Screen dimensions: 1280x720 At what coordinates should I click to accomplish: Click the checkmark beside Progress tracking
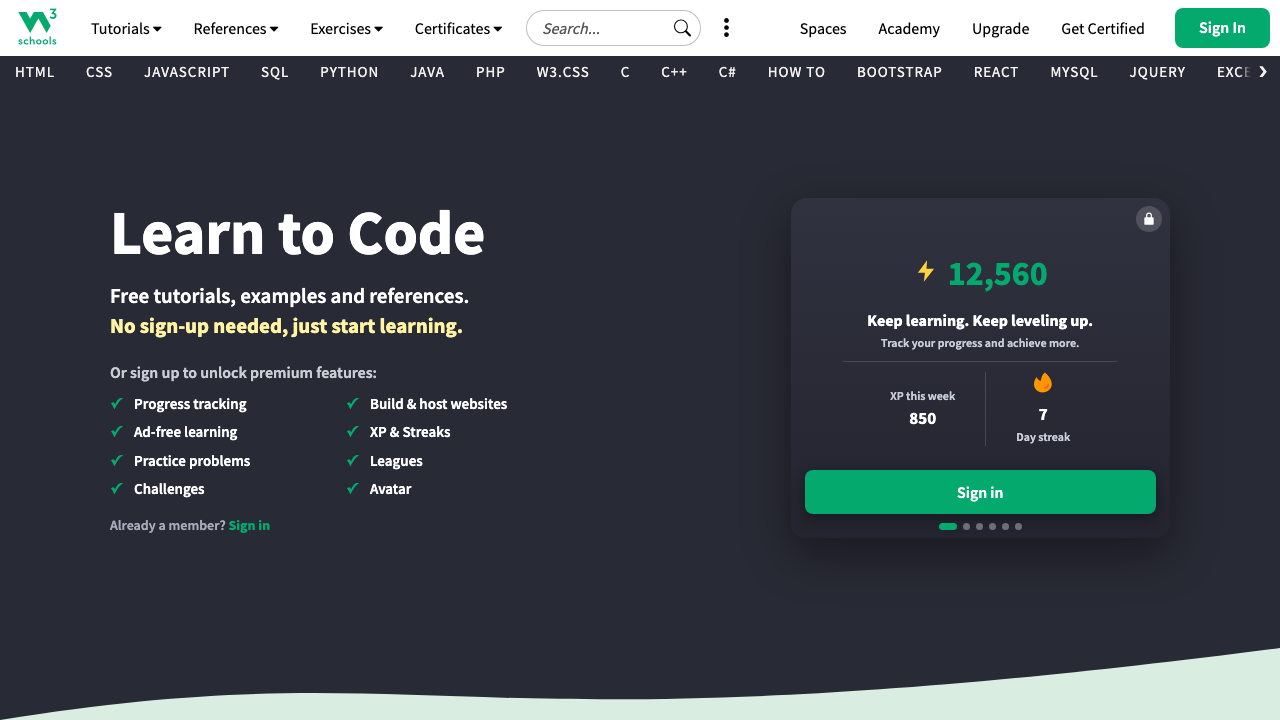[x=116, y=404]
